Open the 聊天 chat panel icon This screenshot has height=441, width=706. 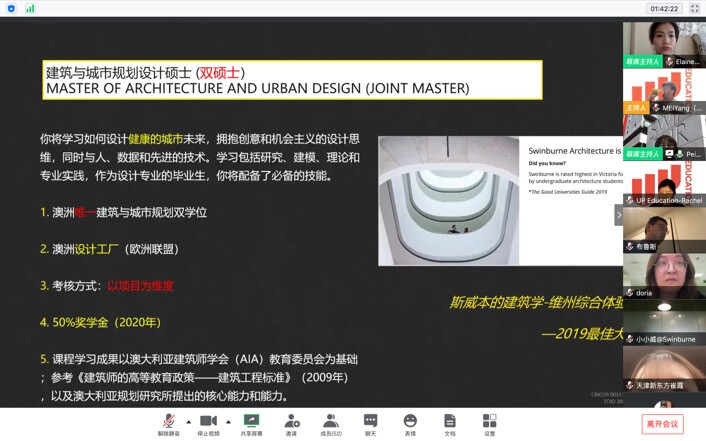click(x=371, y=421)
